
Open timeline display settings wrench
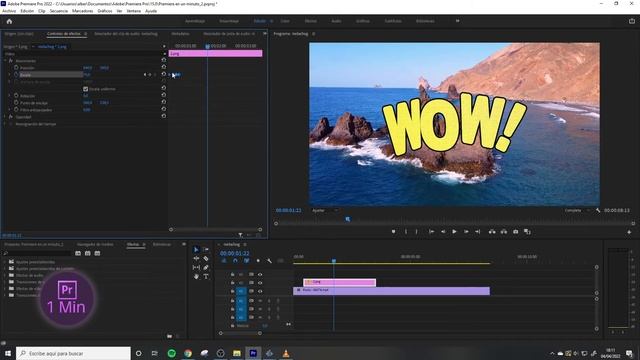point(269,261)
